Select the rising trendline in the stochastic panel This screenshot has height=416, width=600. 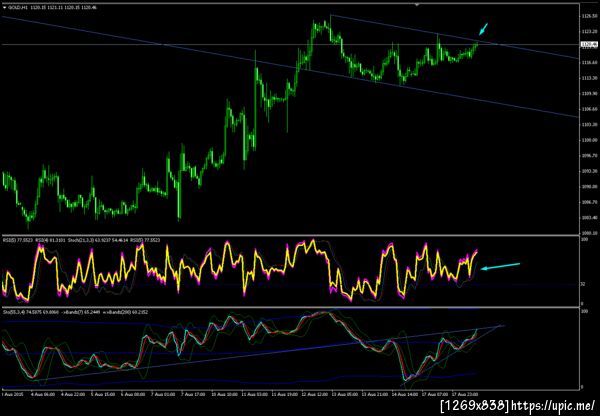[x=268, y=353]
